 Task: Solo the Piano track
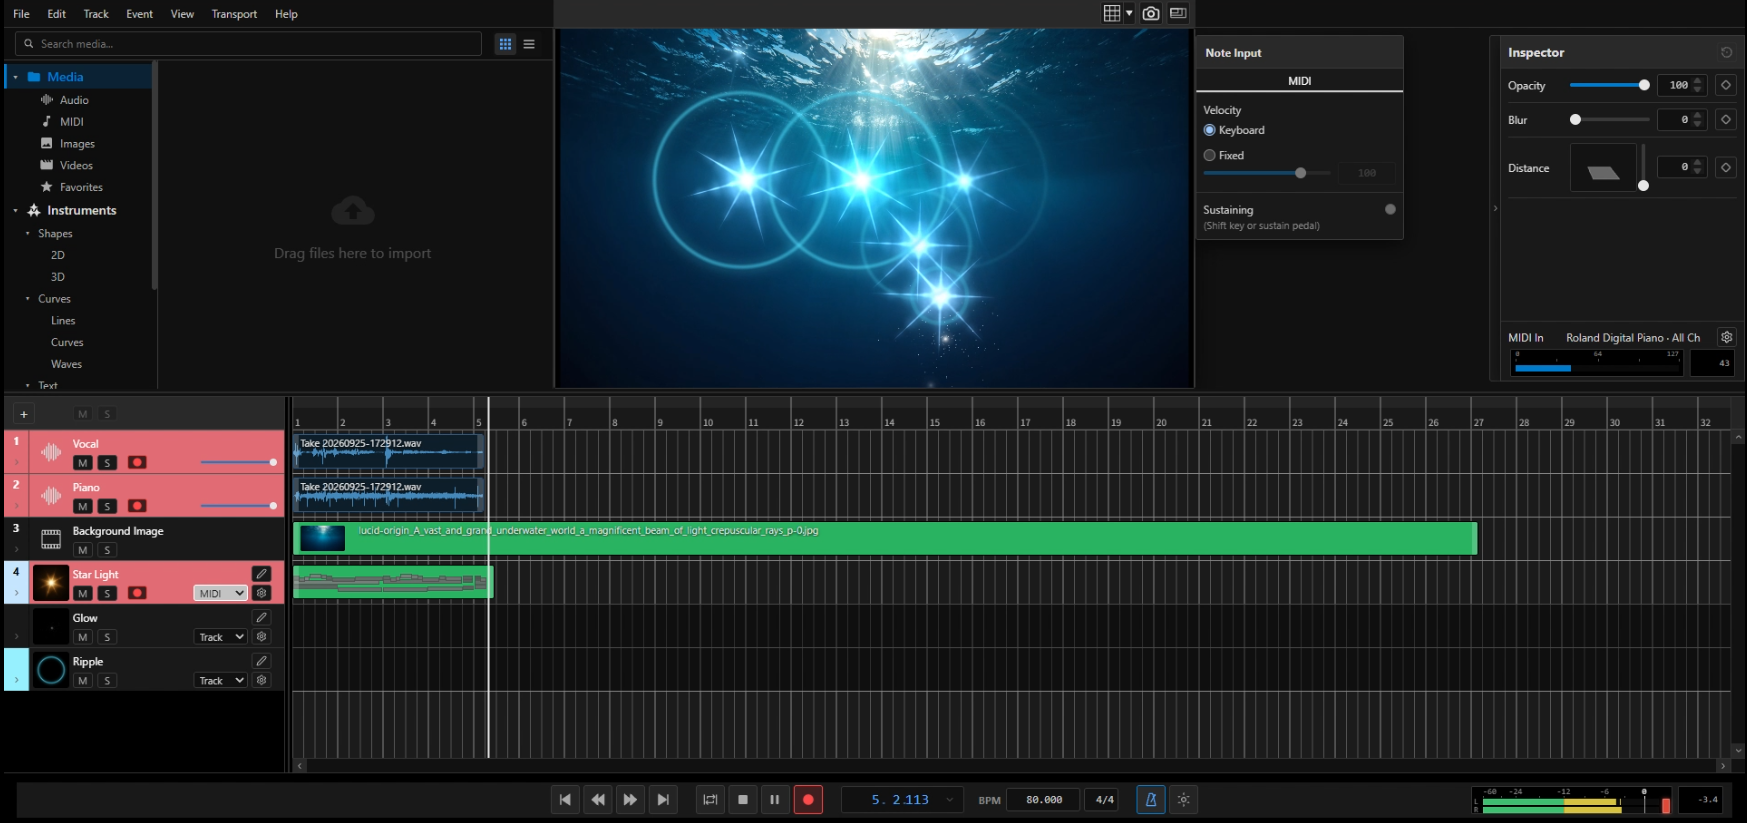(x=107, y=506)
